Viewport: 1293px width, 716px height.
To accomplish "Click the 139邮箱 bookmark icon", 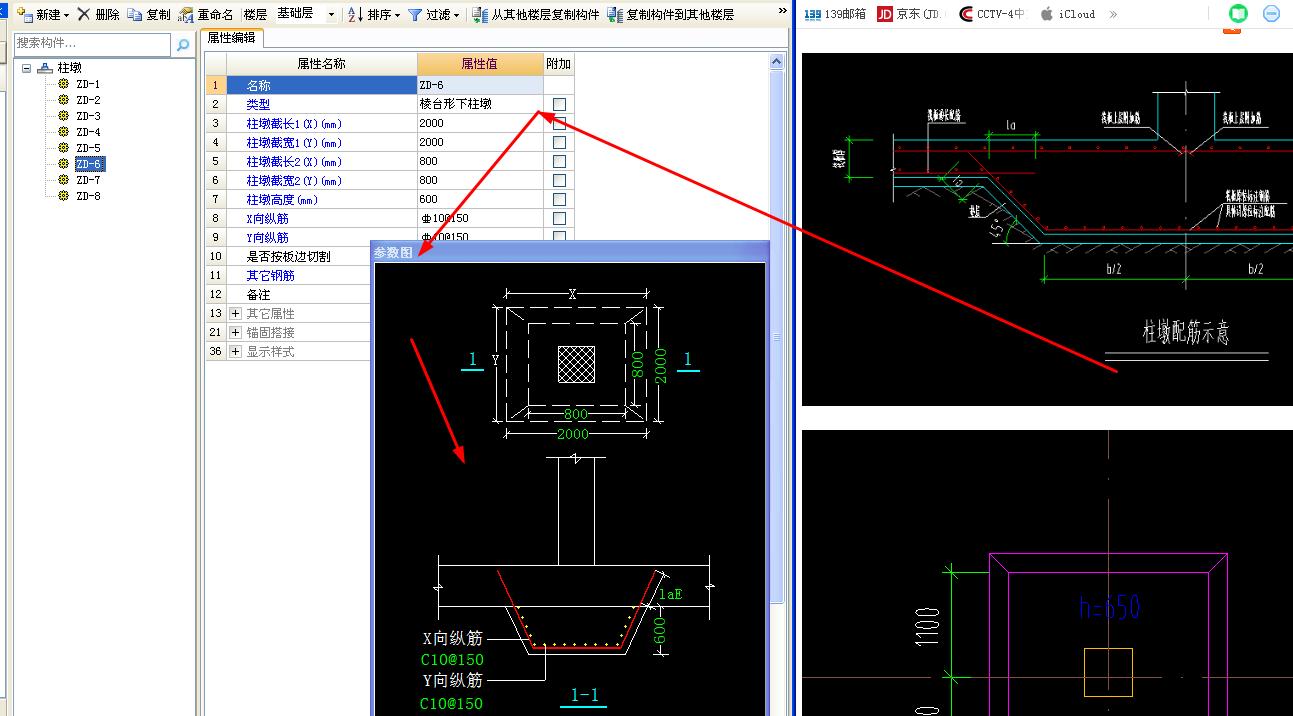I will [813, 14].
